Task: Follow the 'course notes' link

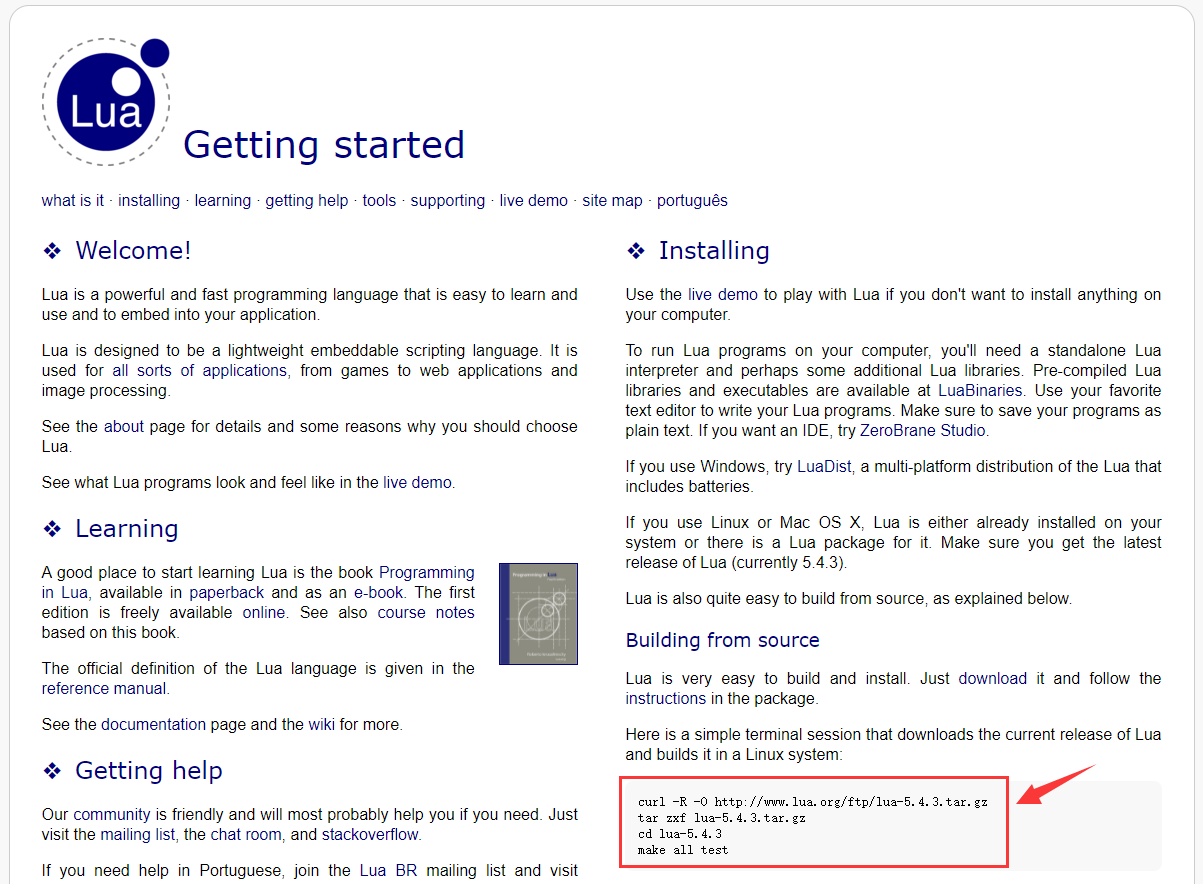Action: click(426, 612)
